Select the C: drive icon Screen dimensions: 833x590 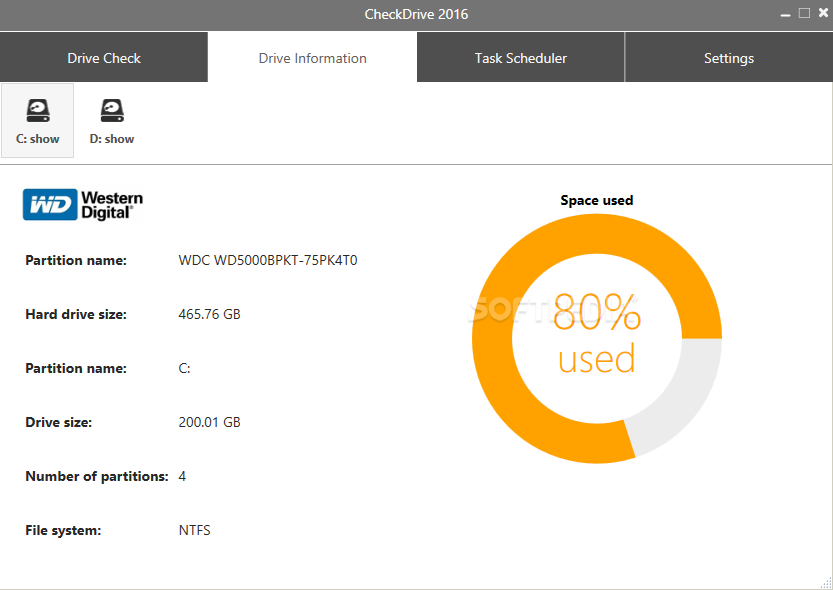point(37,121)
